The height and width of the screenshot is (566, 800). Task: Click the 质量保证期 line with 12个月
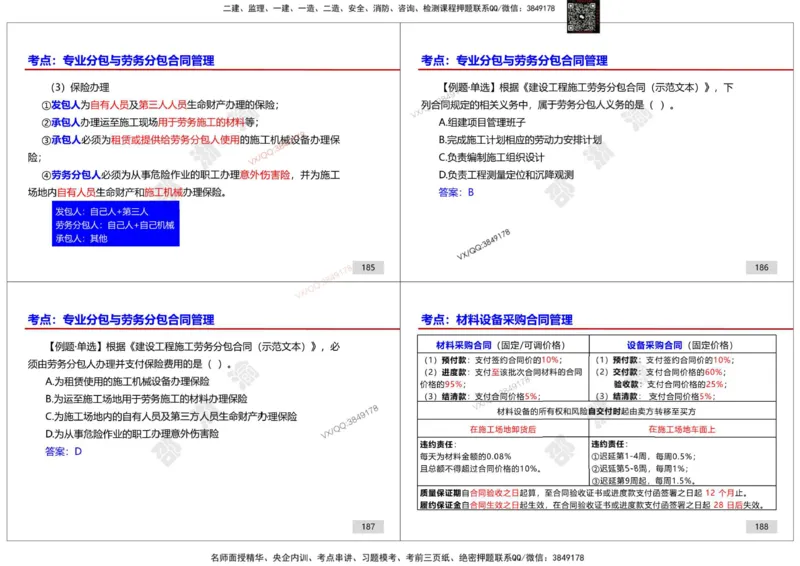coord(584,493)
